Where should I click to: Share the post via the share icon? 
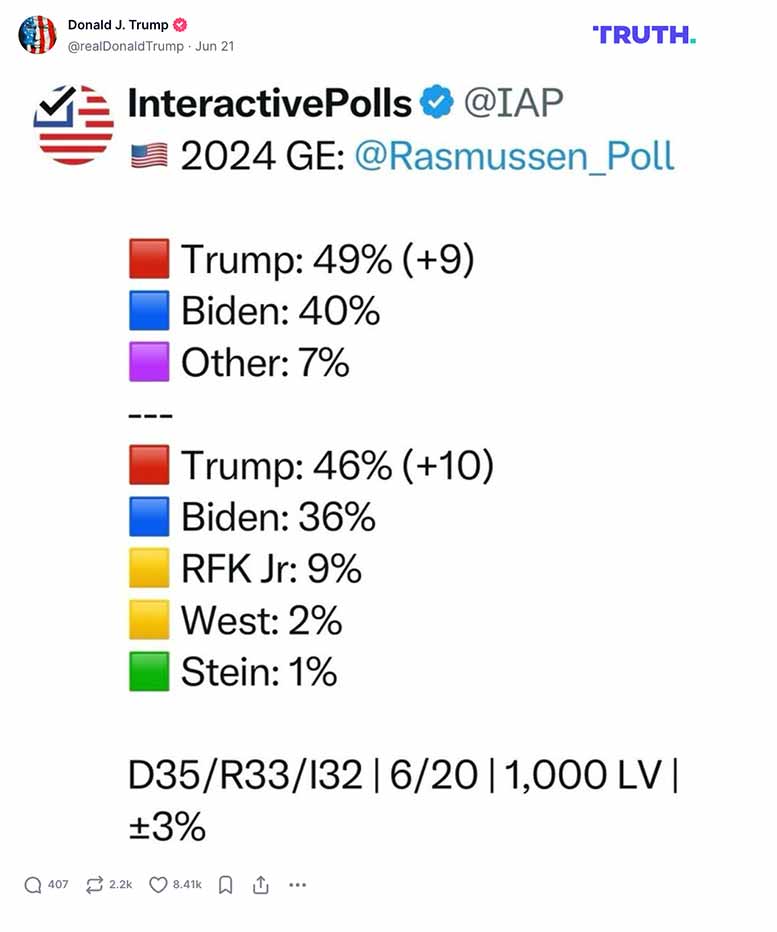pos(261,884)
